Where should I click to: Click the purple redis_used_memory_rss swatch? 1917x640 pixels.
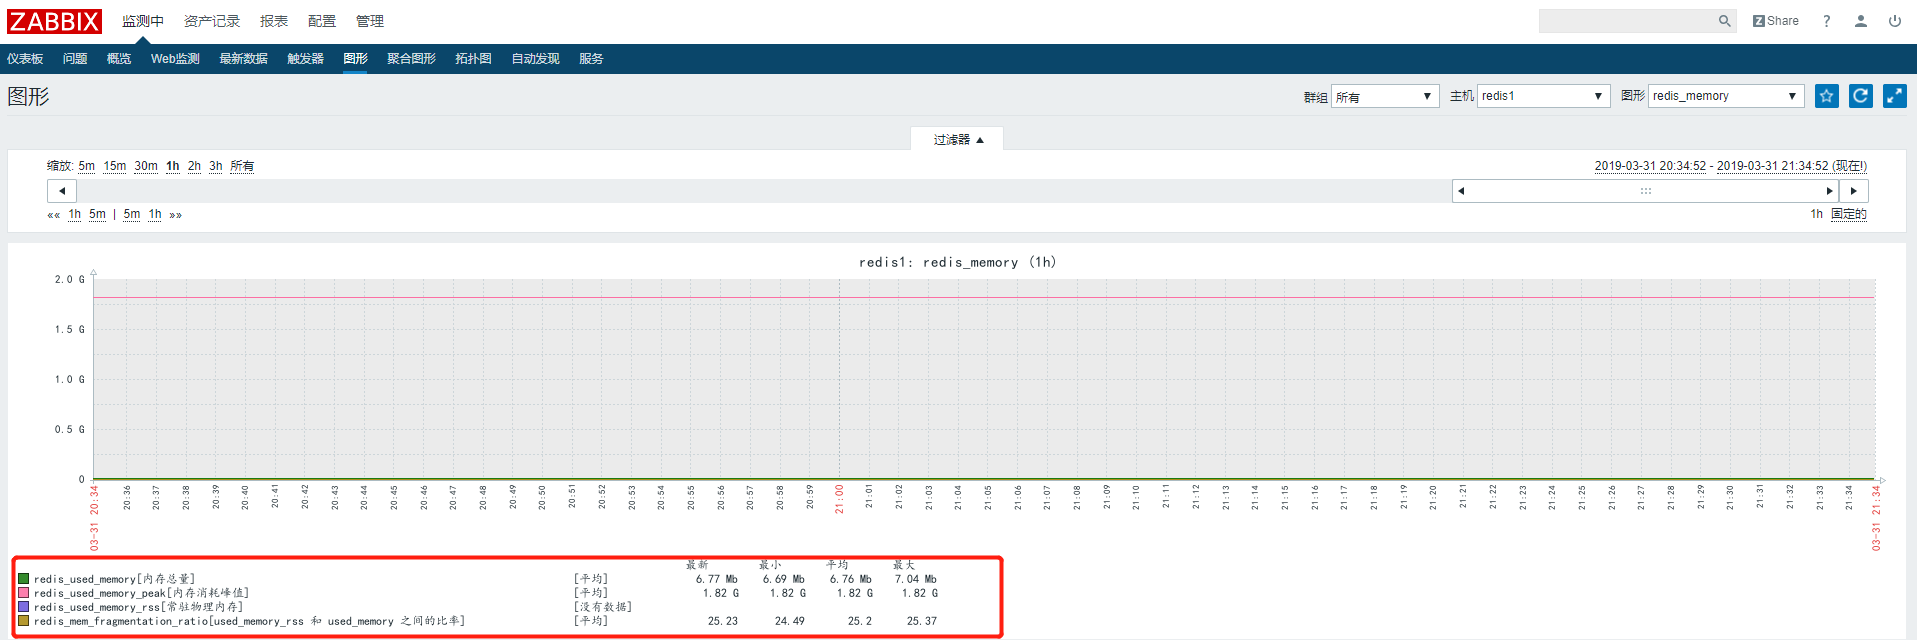point(24,607)
